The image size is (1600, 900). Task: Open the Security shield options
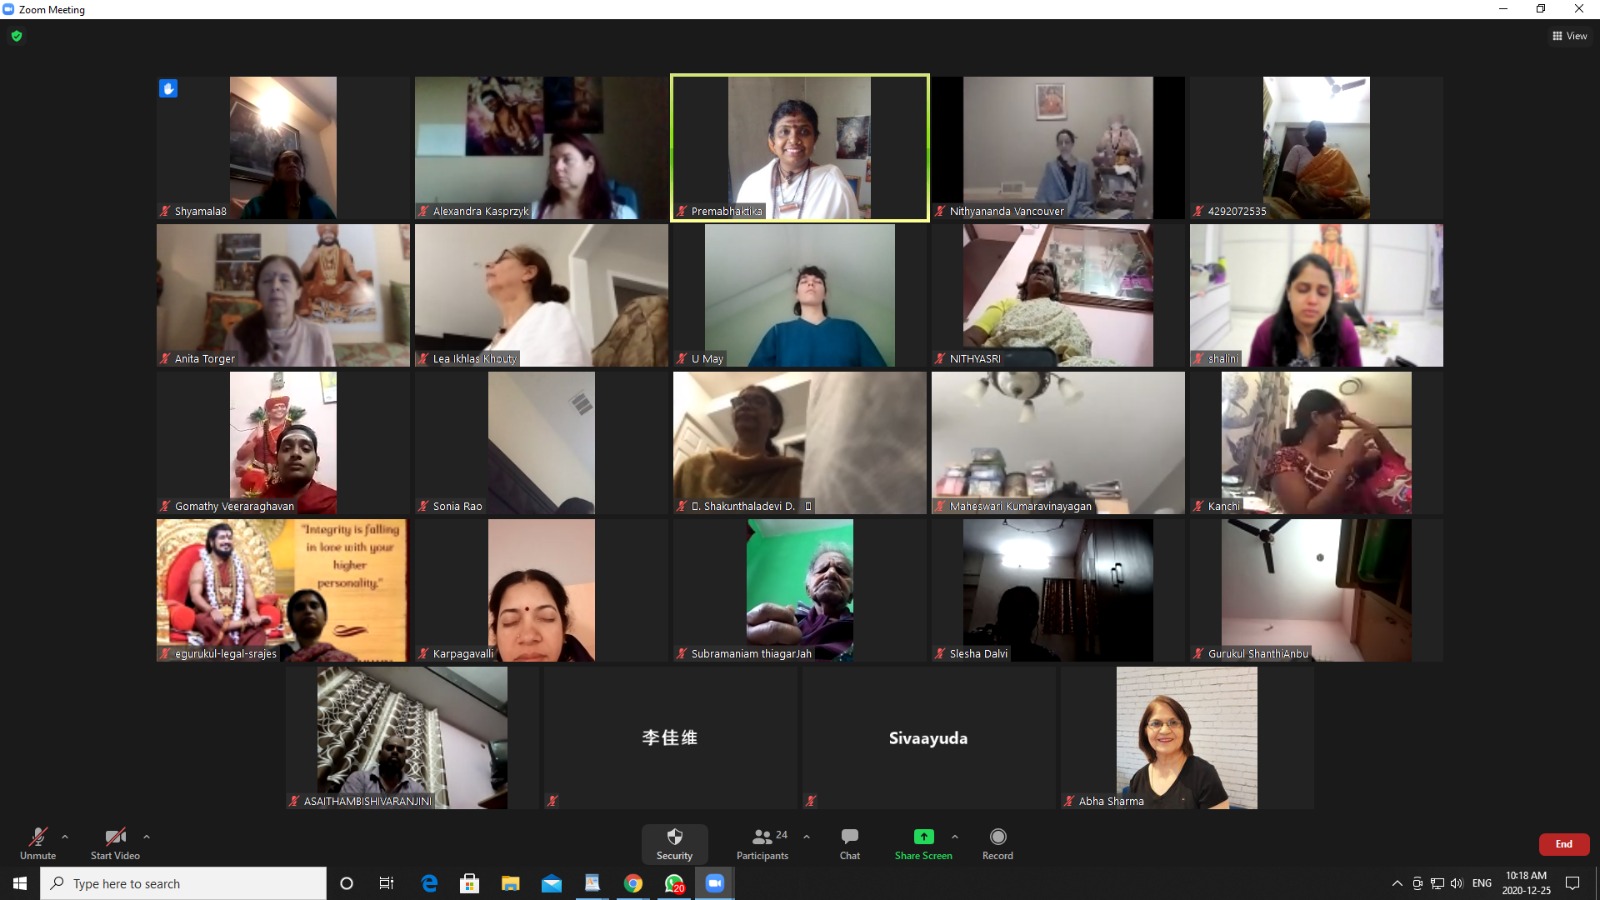[x=674, y=843]
